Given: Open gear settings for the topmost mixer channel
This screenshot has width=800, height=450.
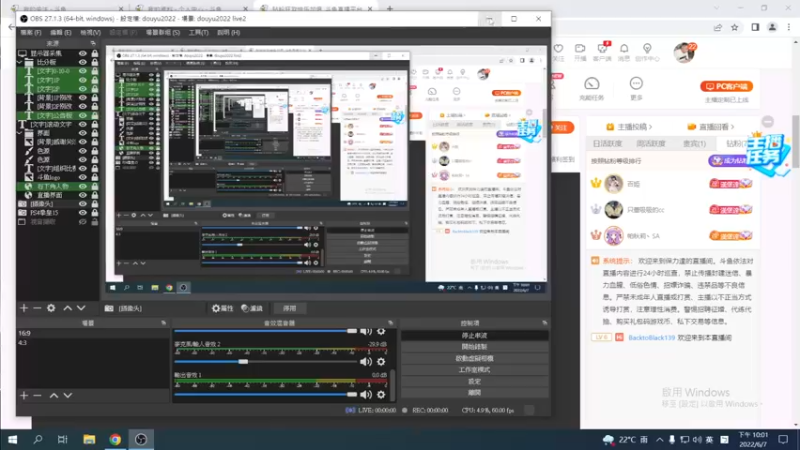Looking at the screenshot, I should [381, 331].
